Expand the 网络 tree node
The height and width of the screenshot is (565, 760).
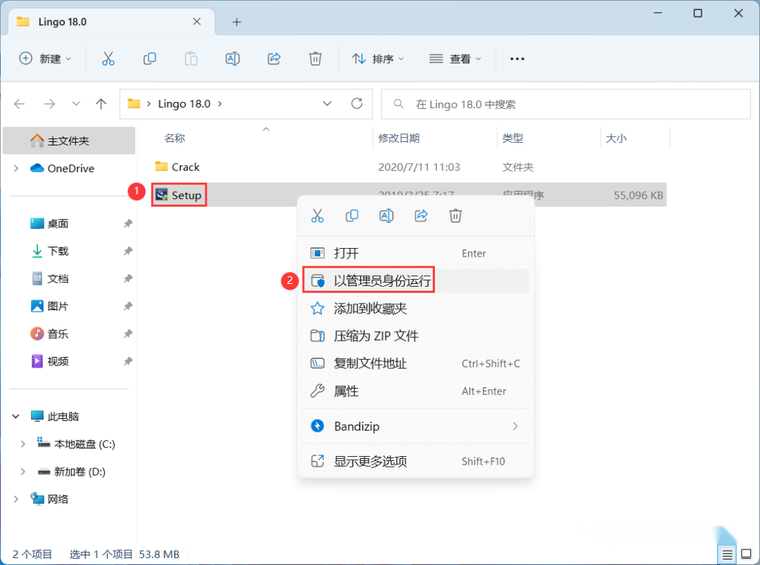(x=16, y=499)
